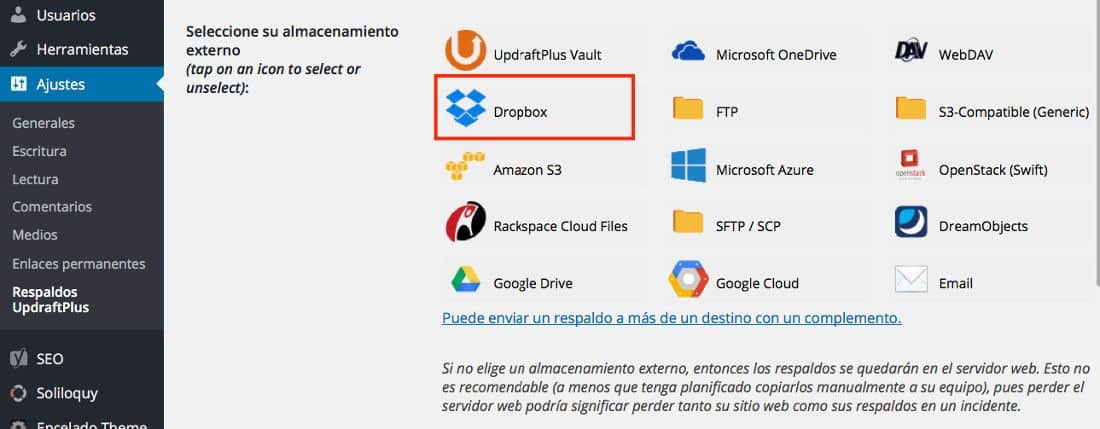
Task: Select the UpdraftPlus Vault storage icon
Action: pyautogui.click(x=466, y=50)
